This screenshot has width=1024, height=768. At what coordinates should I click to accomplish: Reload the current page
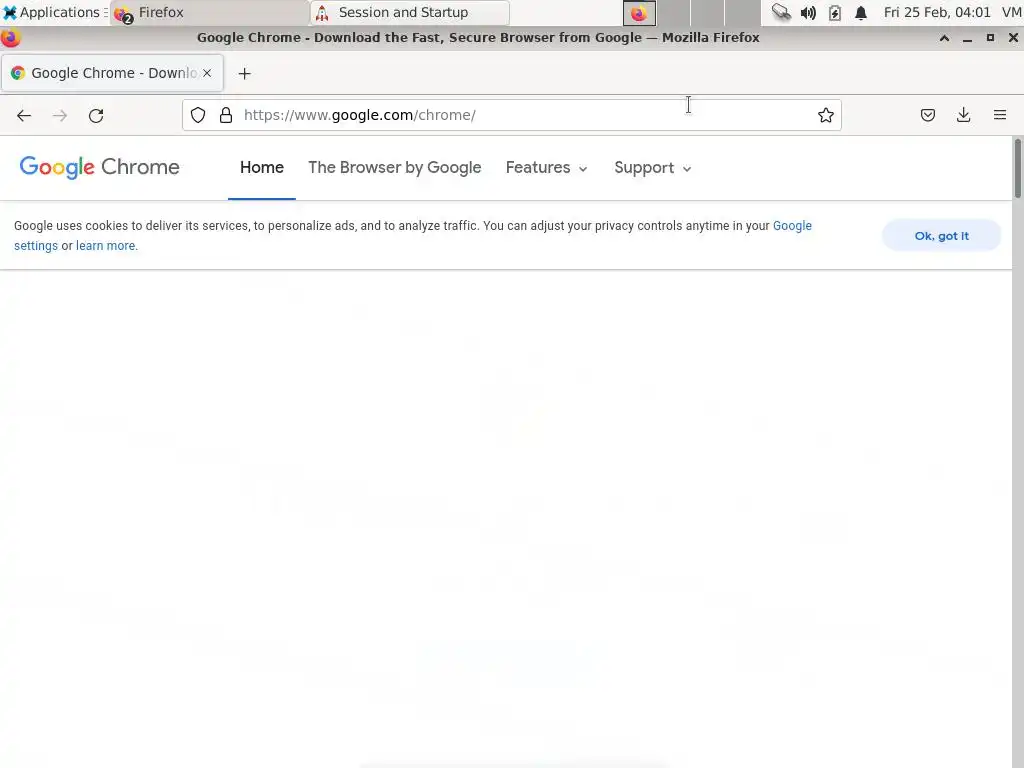tap(96, 116)
